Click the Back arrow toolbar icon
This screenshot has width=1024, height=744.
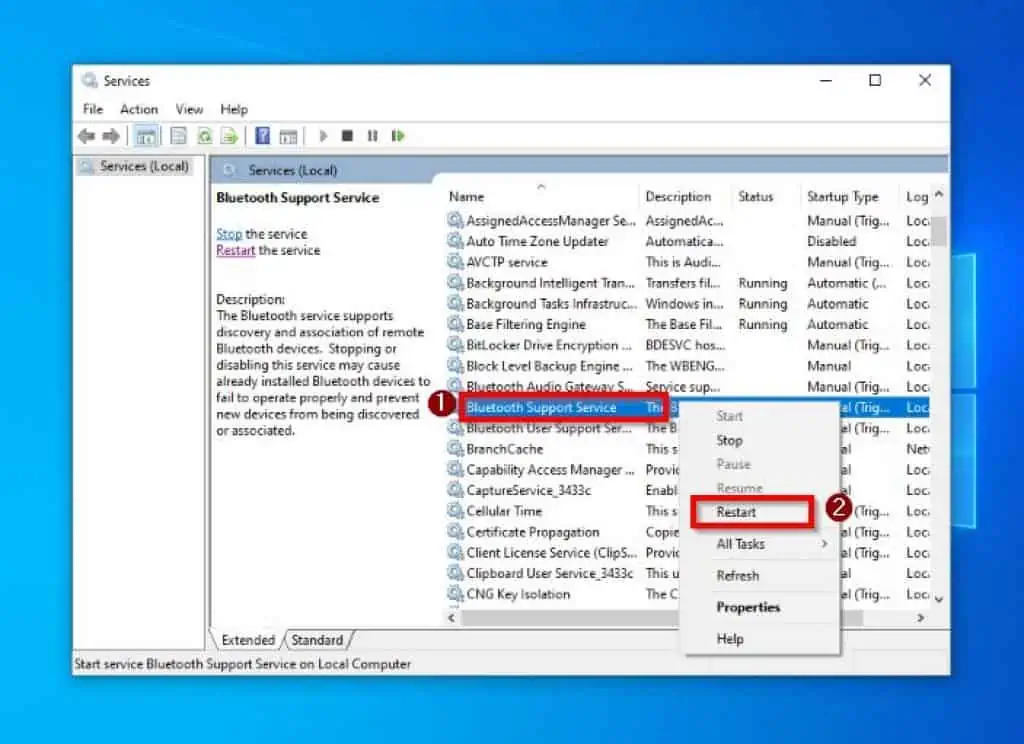86,136
